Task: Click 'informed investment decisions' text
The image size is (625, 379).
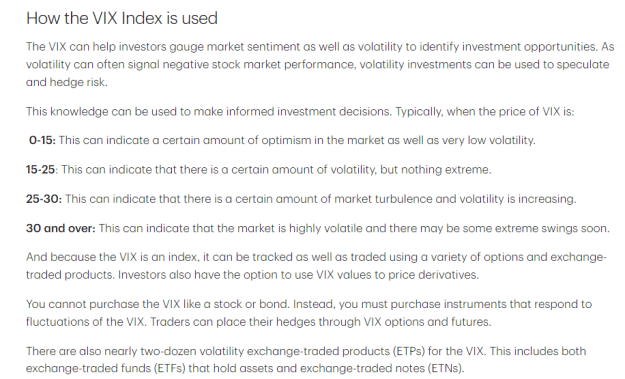Action: click(308, 111)
